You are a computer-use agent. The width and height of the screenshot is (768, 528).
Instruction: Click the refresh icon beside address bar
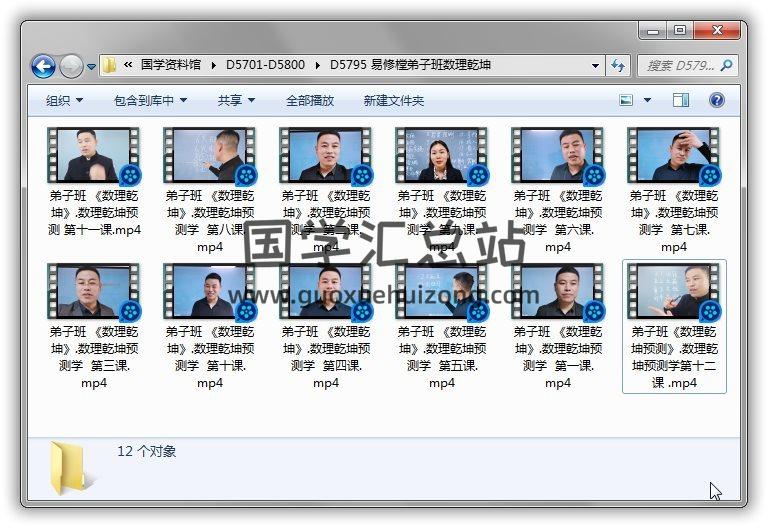(619, 66)
